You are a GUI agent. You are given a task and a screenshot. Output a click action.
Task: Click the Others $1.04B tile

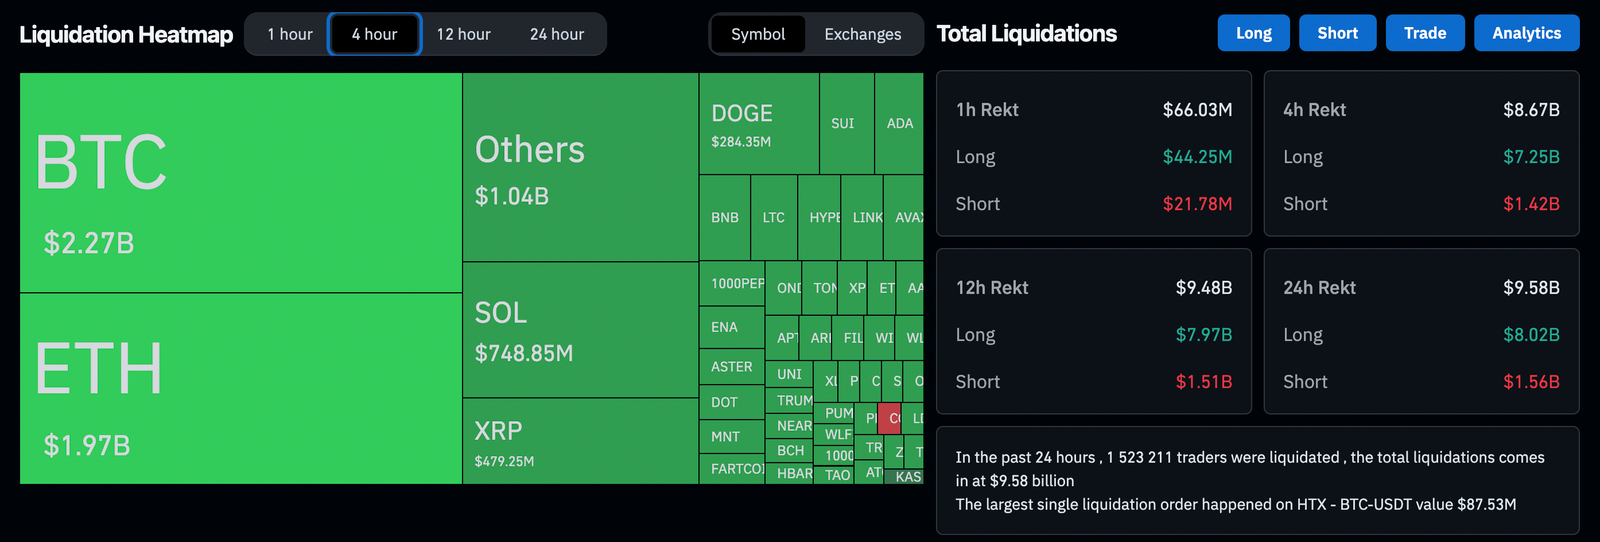(580, 168)
